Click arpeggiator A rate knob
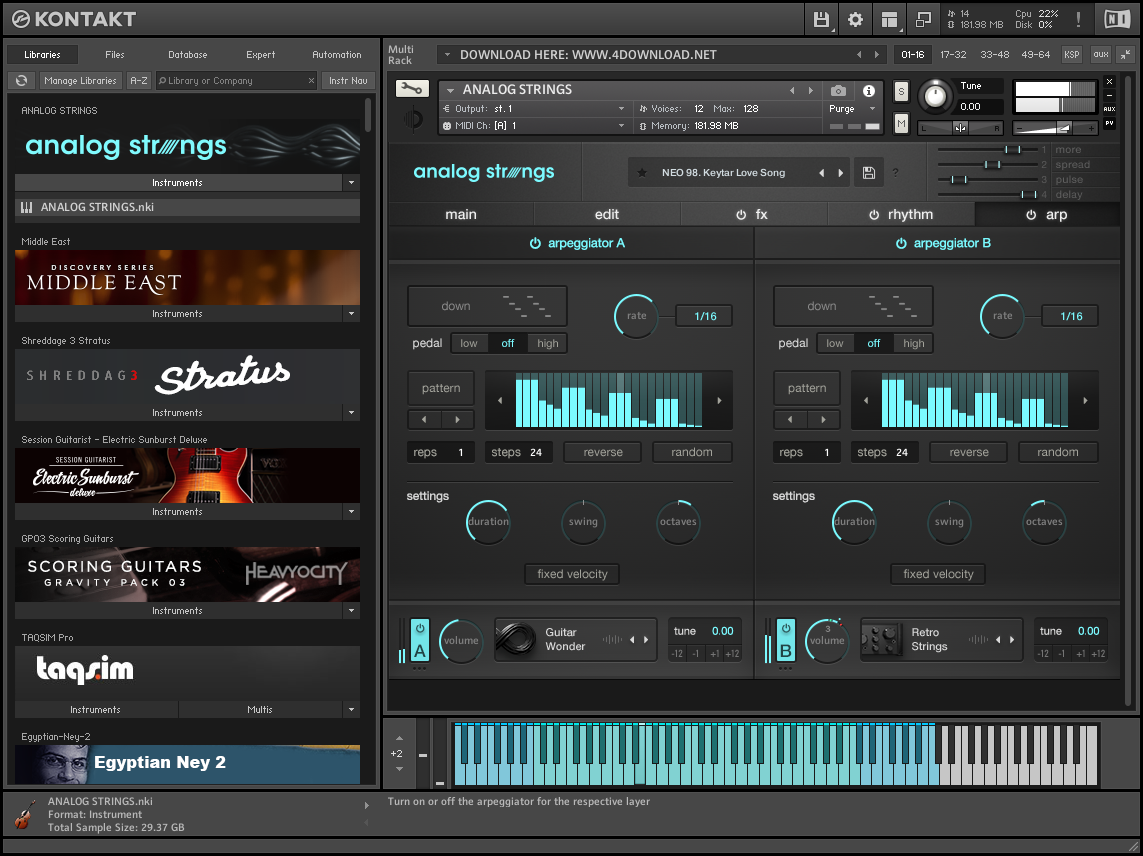 coord(636,316)
